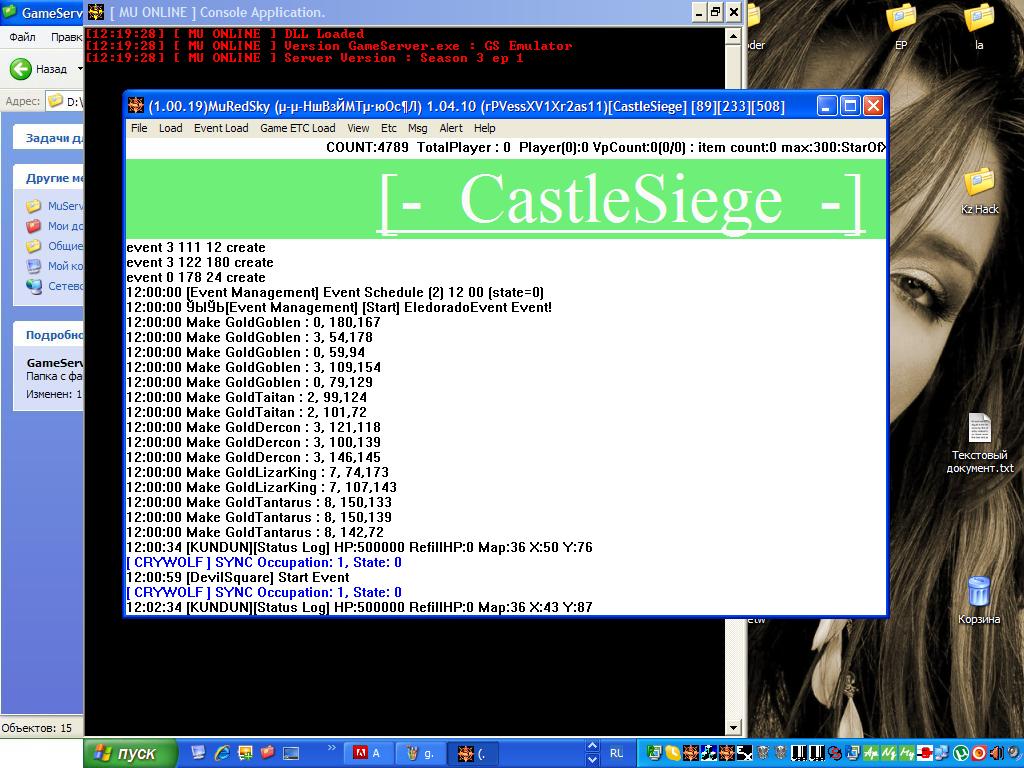The image size is (1024, 768).
Task: Click the red flag tray icon
Action: (x=925, y=753)
